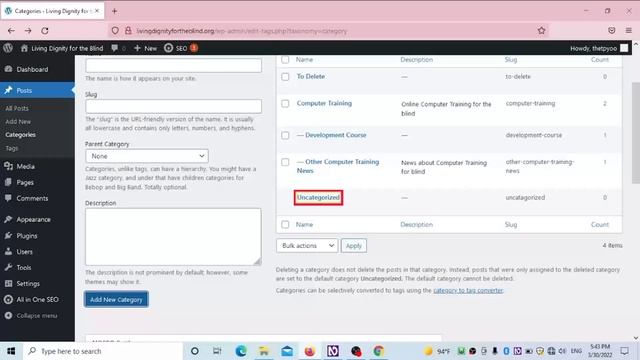Open the Tags submenu
Viewport: 640px width, 360px height.
(x=12, y=148)
